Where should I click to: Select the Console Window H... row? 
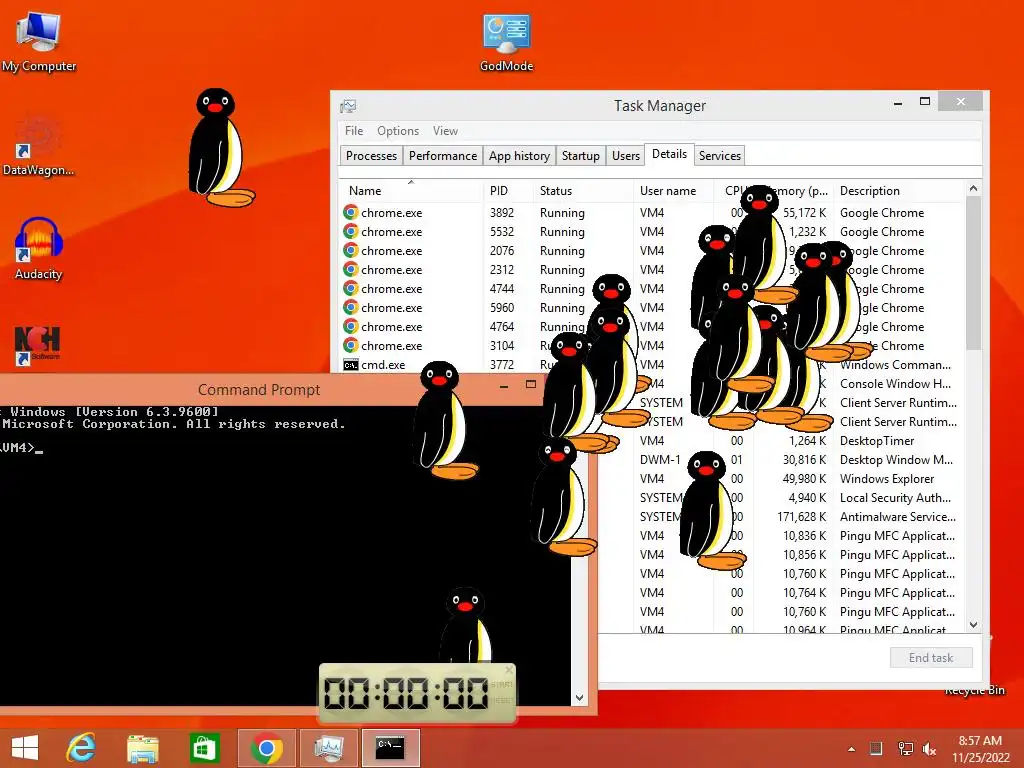[x=895, y=383]
